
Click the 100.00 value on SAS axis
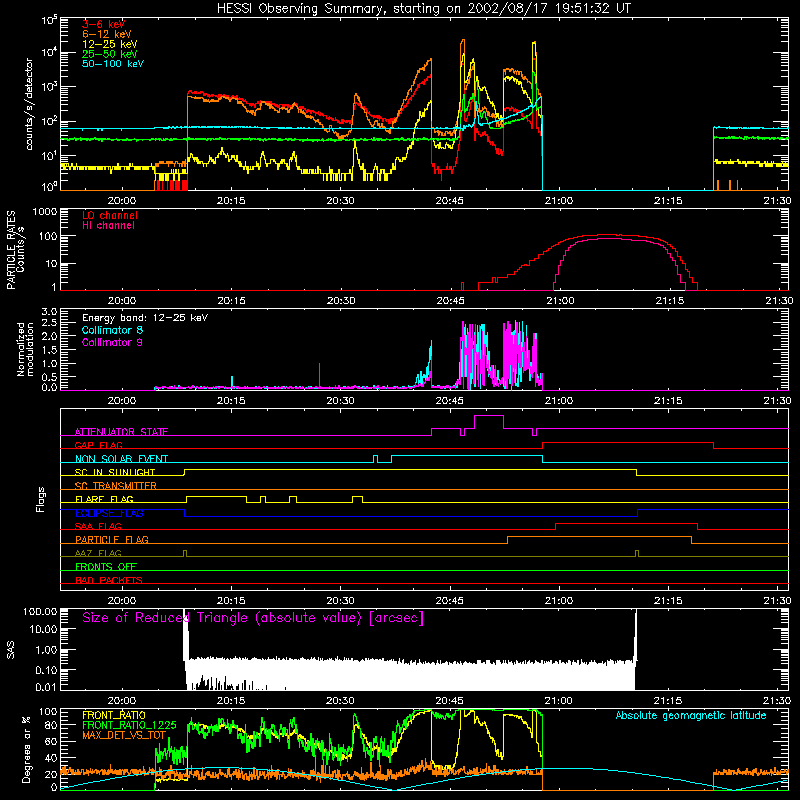pos(40,611)
